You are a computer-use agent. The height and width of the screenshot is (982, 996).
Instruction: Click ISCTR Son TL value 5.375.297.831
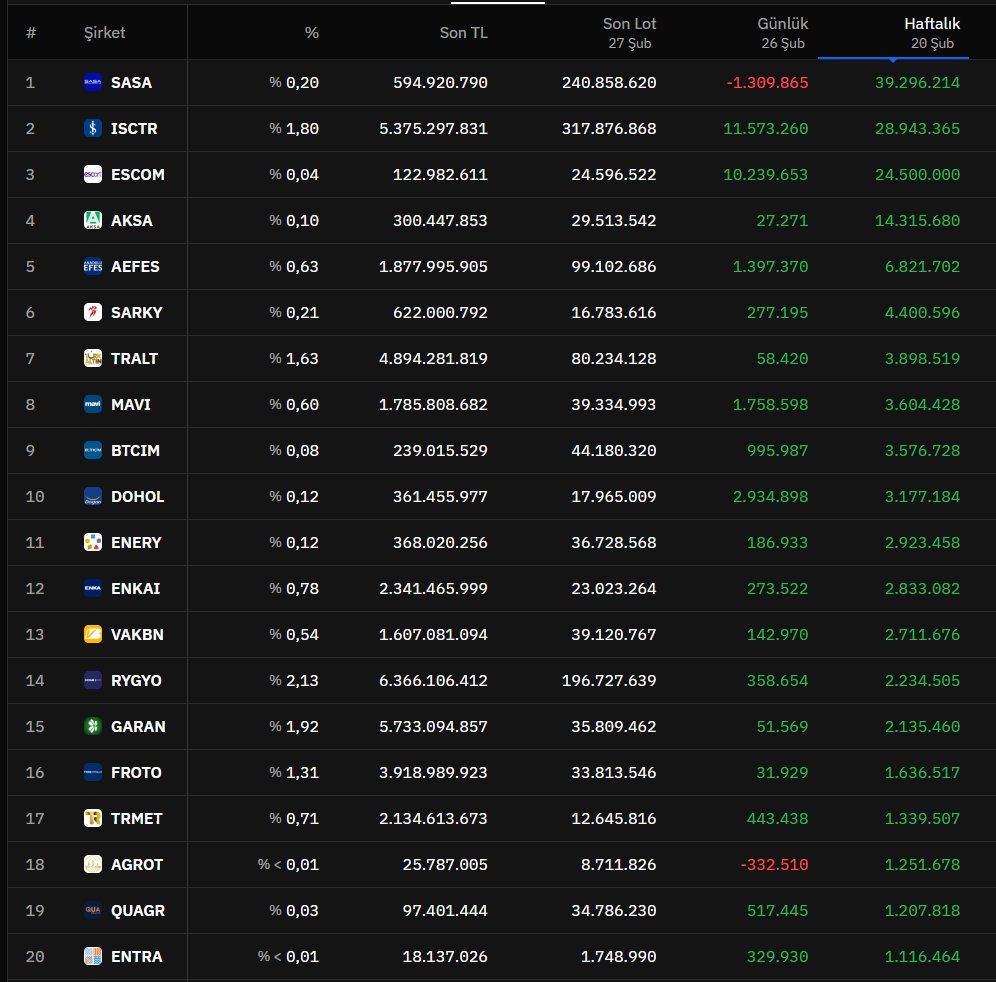click(x=433, y=128)
